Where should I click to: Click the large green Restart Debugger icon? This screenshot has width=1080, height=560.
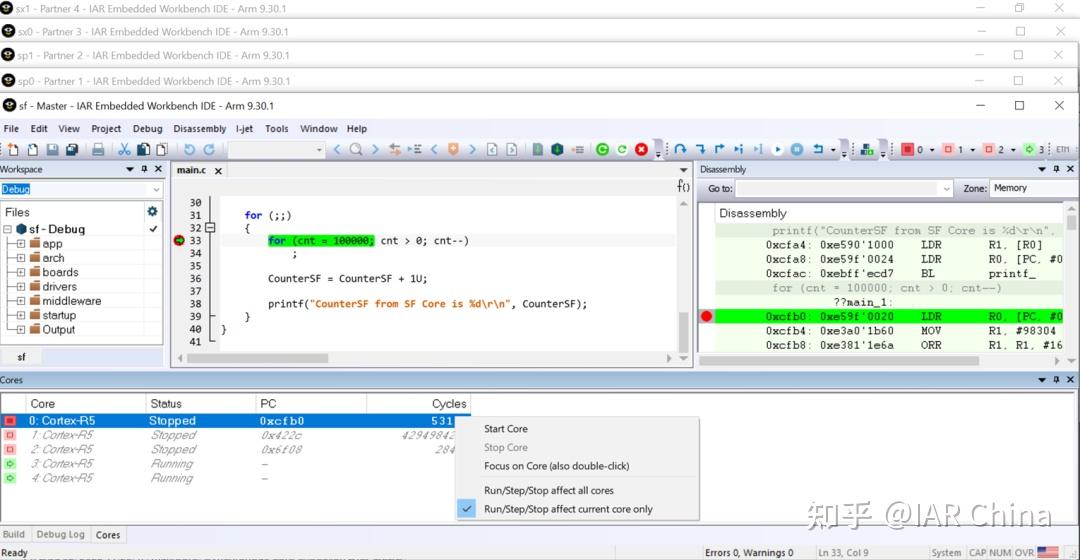[602, 149]
